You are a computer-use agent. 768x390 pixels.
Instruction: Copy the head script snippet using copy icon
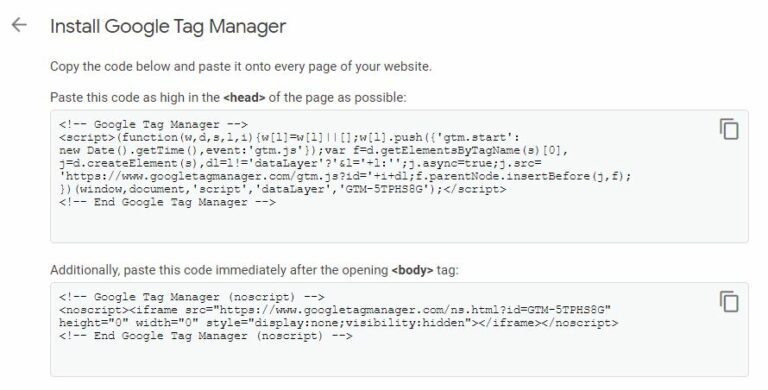[729, 129]
